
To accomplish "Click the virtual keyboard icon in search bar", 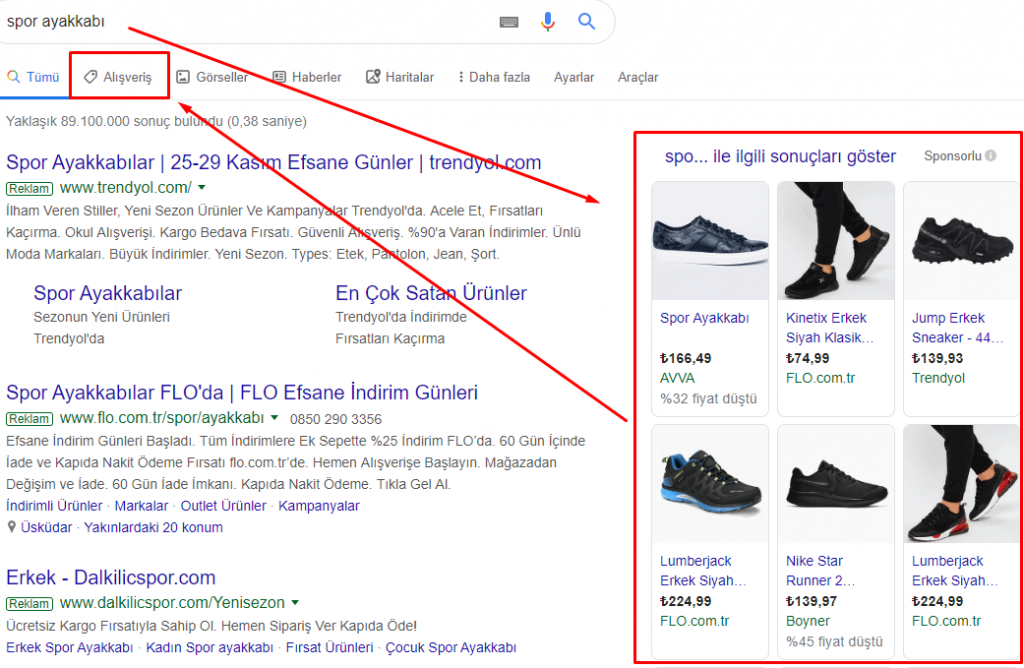I will (509, 21).
